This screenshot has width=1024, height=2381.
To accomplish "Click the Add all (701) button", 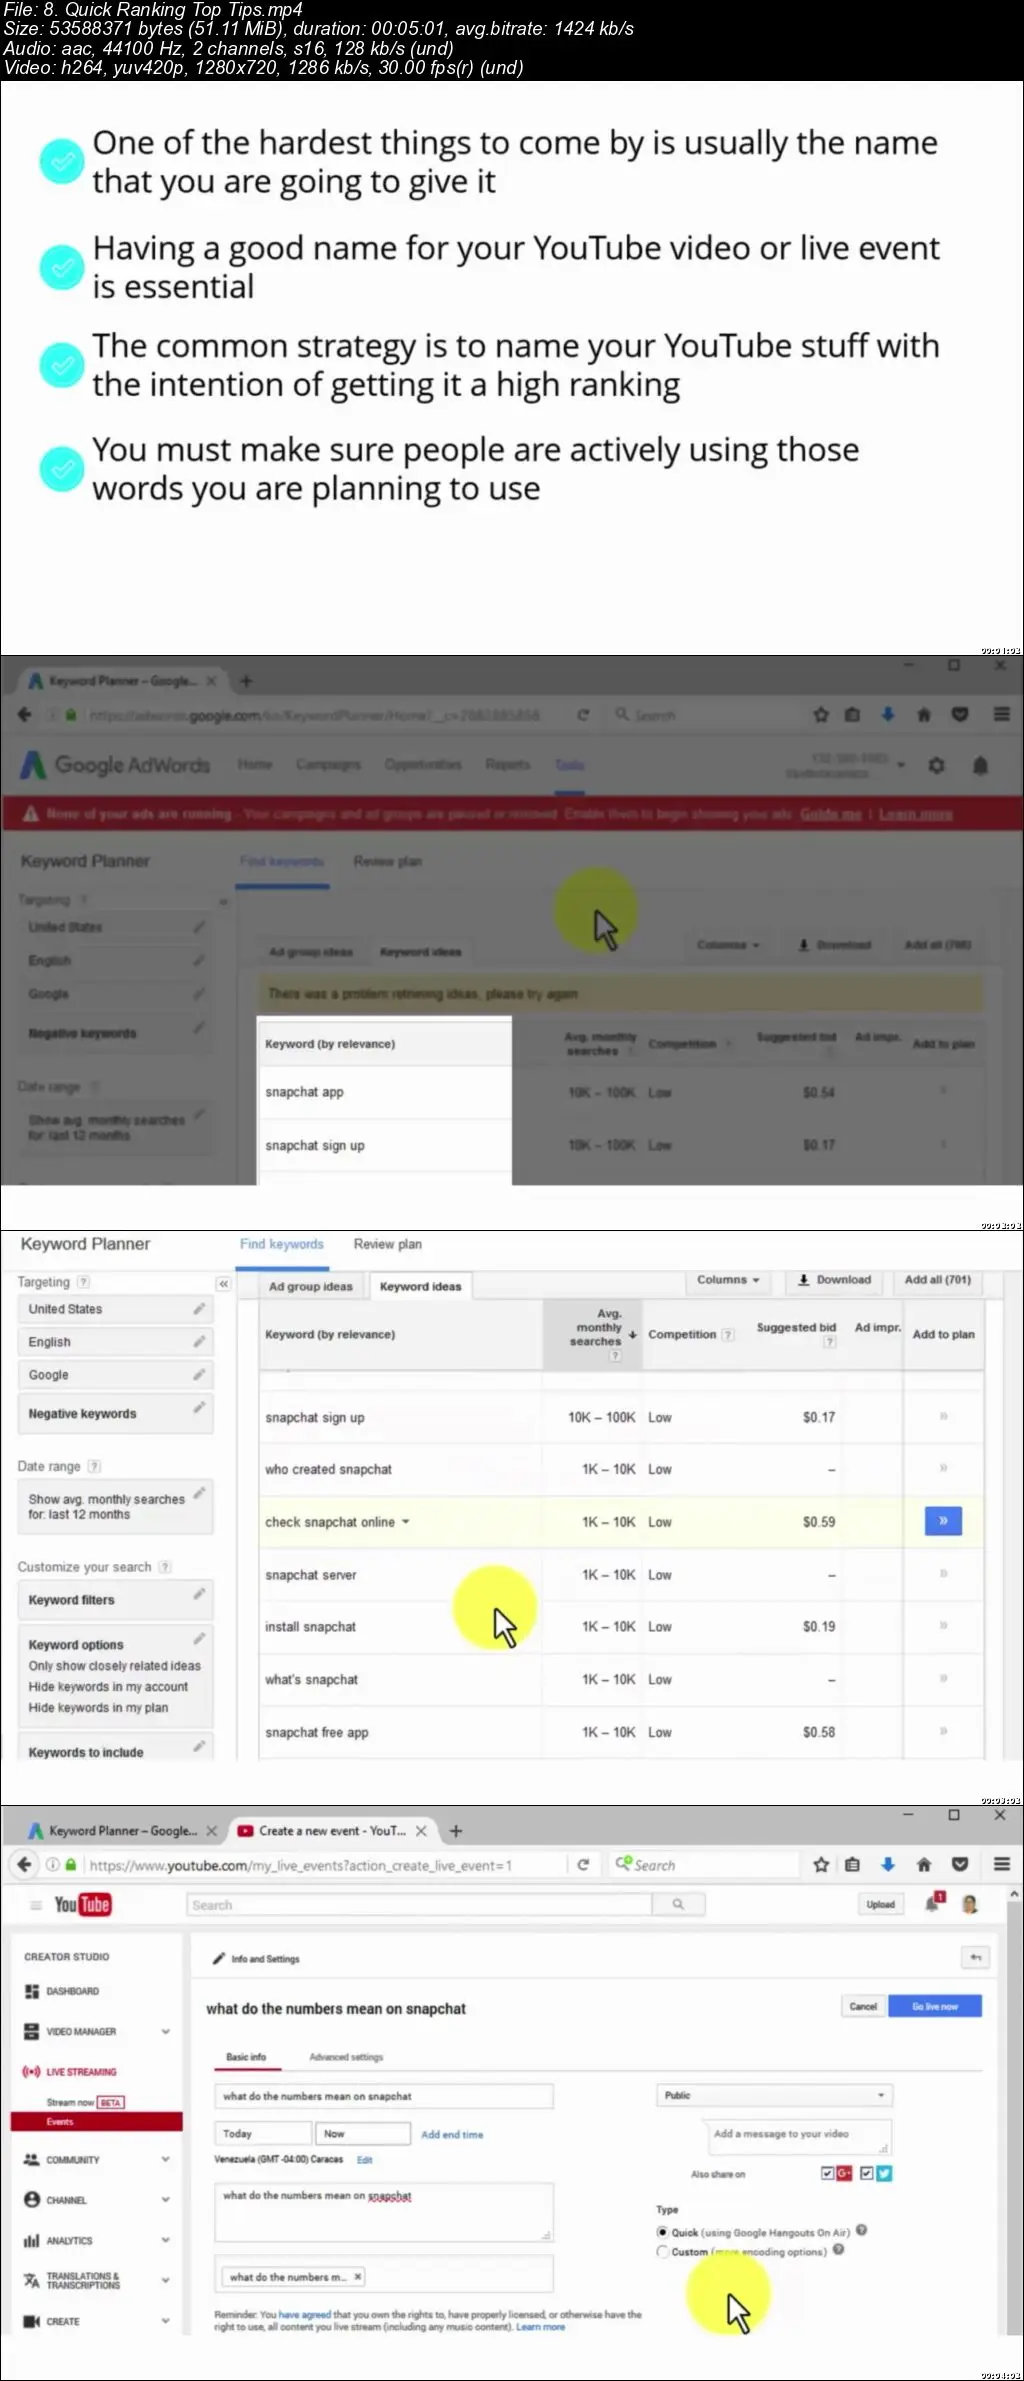I will 937,1280.
